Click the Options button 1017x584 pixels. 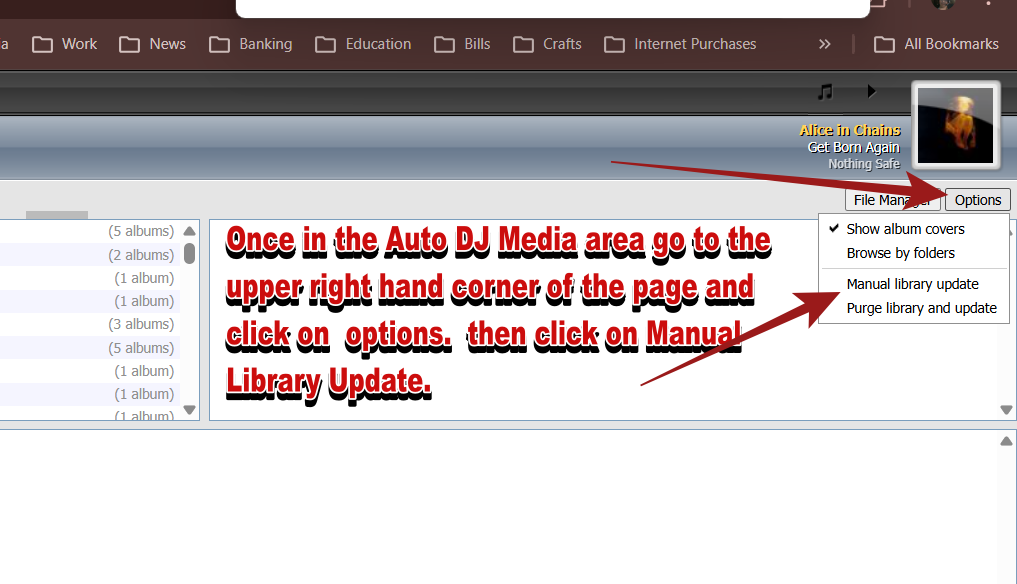(977, 200)
